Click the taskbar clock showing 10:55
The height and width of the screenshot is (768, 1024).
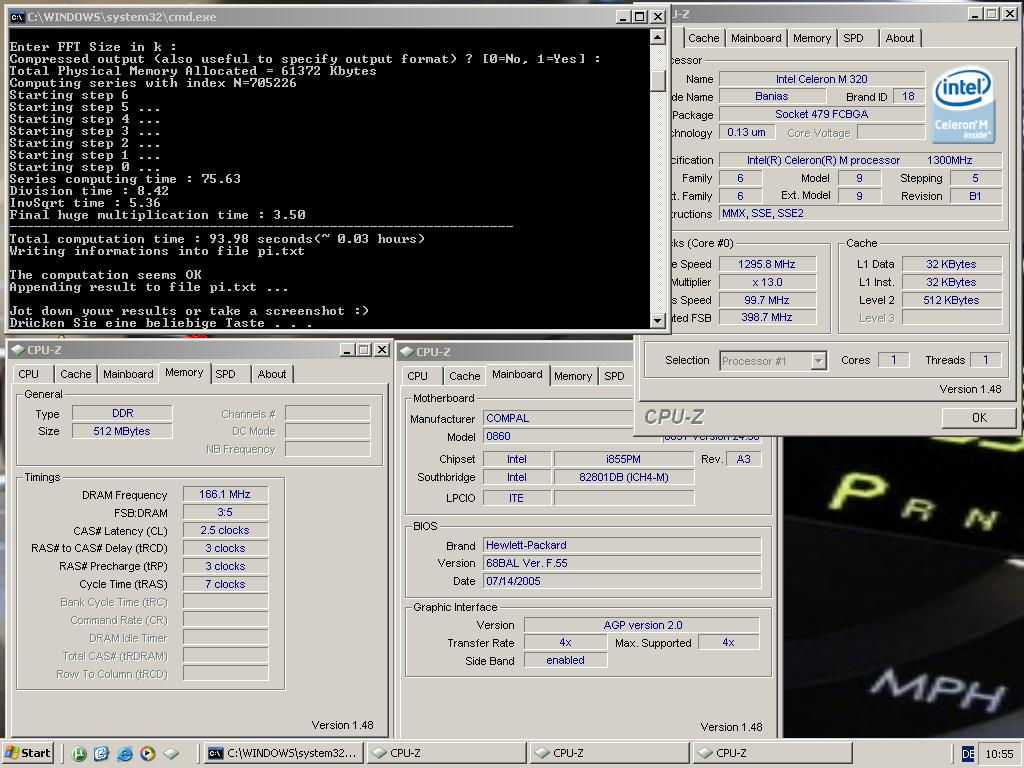pyautogui.click(x=999, y=754)
